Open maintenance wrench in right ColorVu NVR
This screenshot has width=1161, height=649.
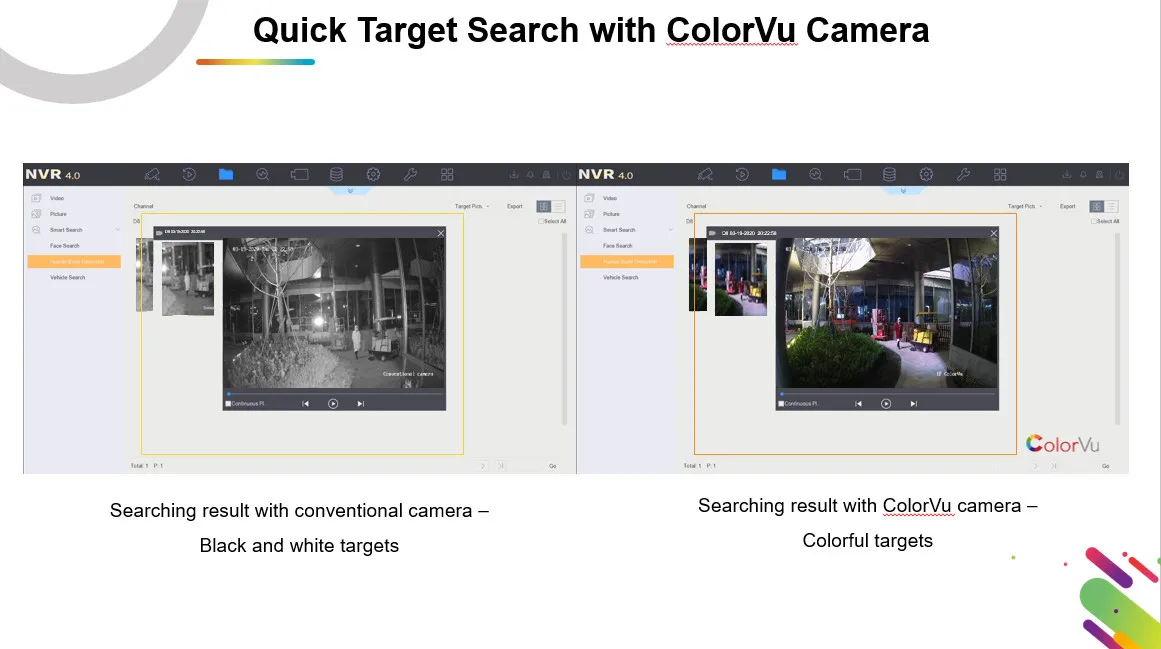(963, 175)
